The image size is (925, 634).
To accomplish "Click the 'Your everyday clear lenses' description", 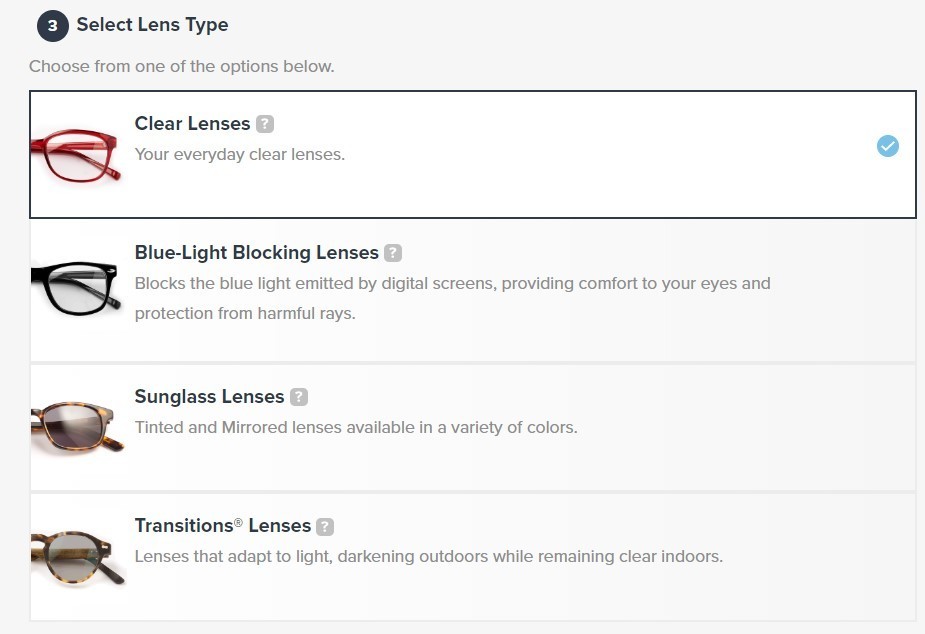I will (240, 155).
